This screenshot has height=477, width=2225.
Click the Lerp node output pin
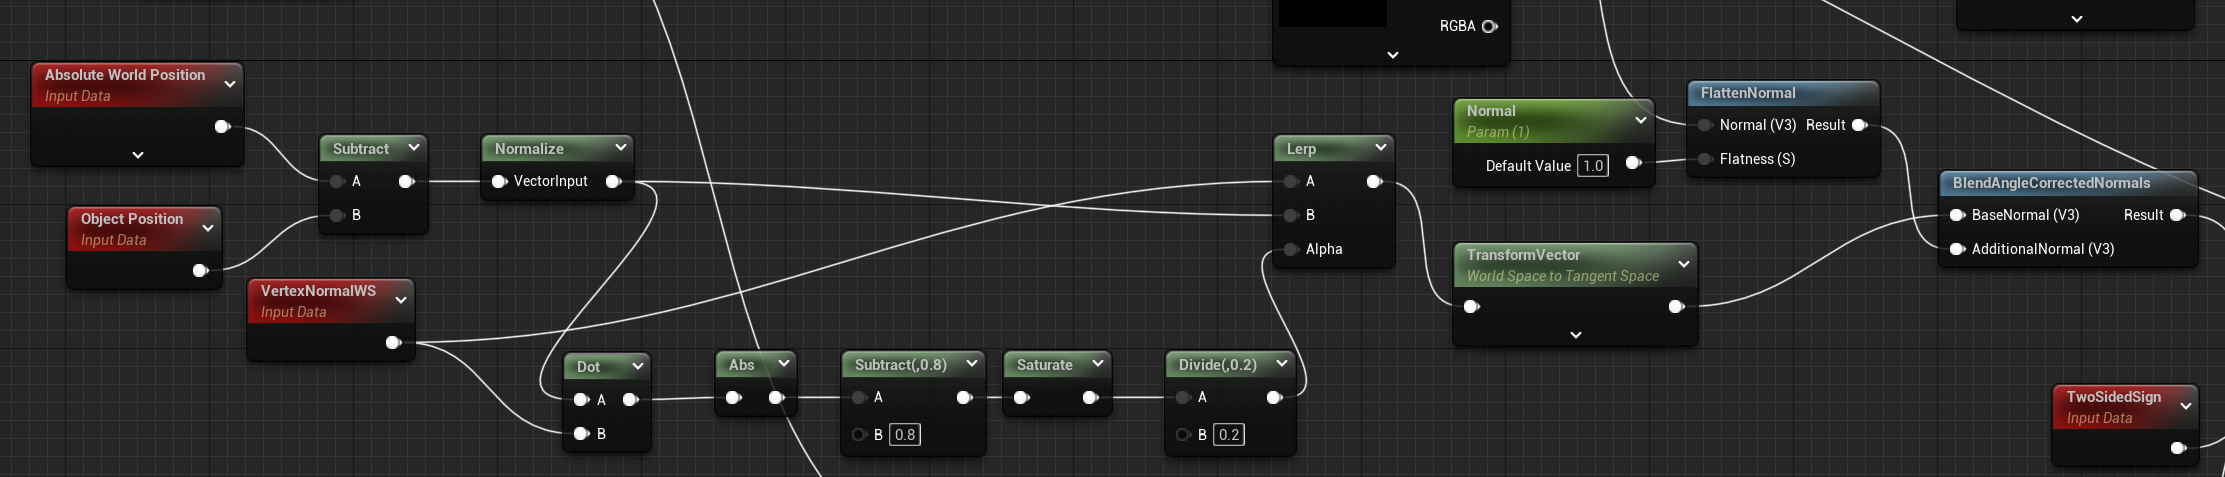click(x=1374, y=181)
